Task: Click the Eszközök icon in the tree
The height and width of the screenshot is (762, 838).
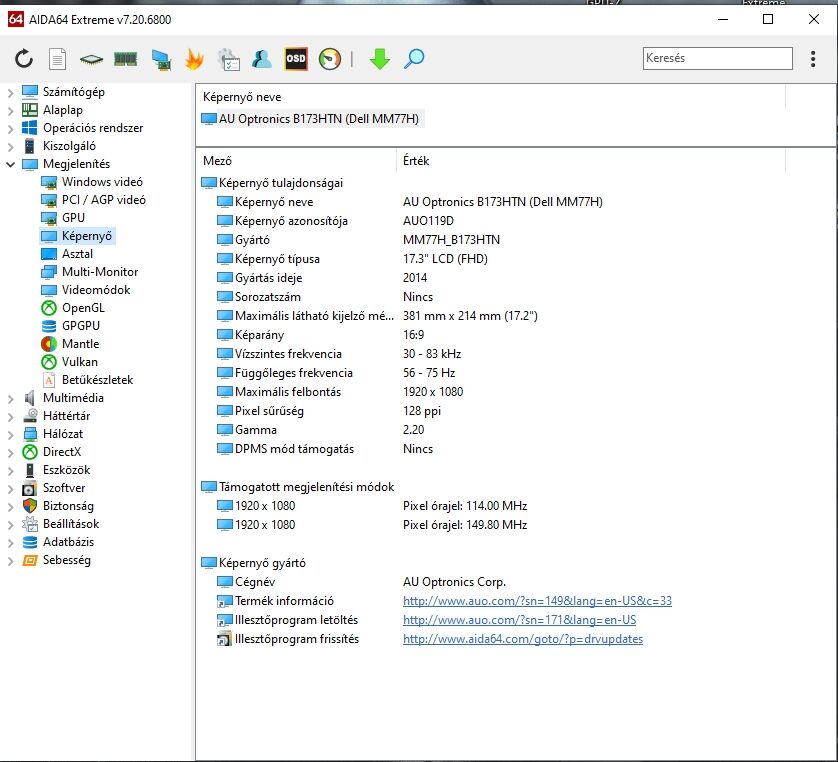Action: (30, 470)
